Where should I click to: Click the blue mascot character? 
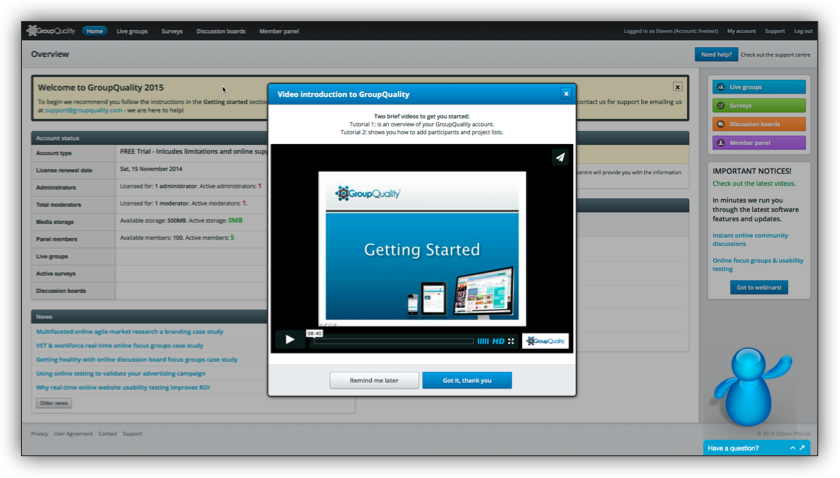[751, 387]
